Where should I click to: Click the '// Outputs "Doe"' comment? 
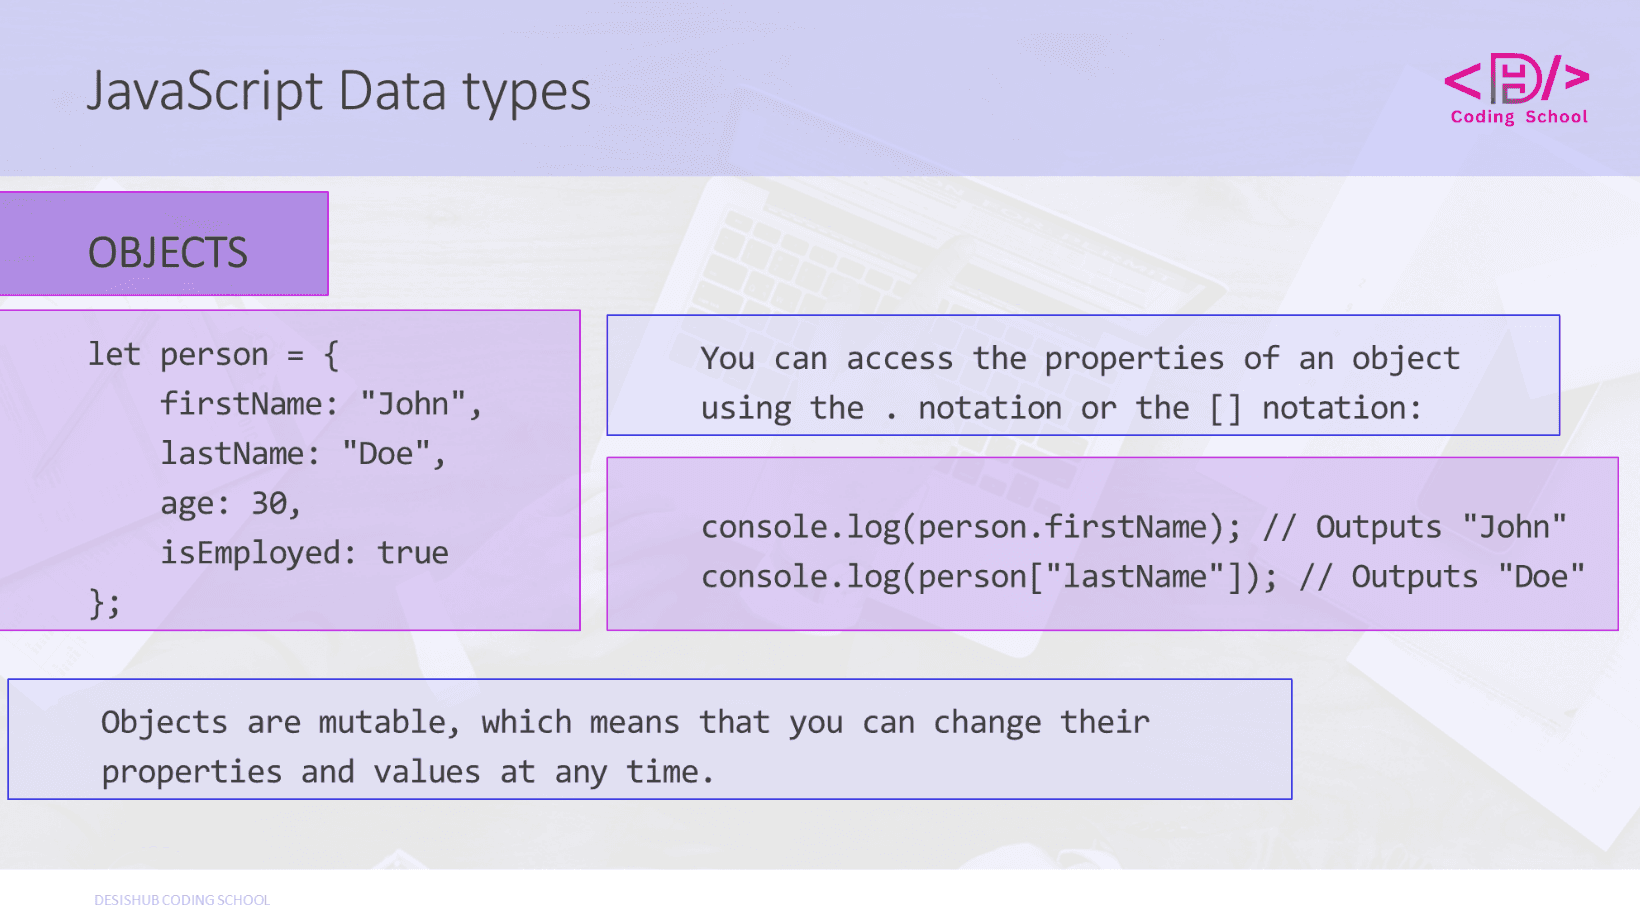pyautogui.click(x=1441, y=577)
